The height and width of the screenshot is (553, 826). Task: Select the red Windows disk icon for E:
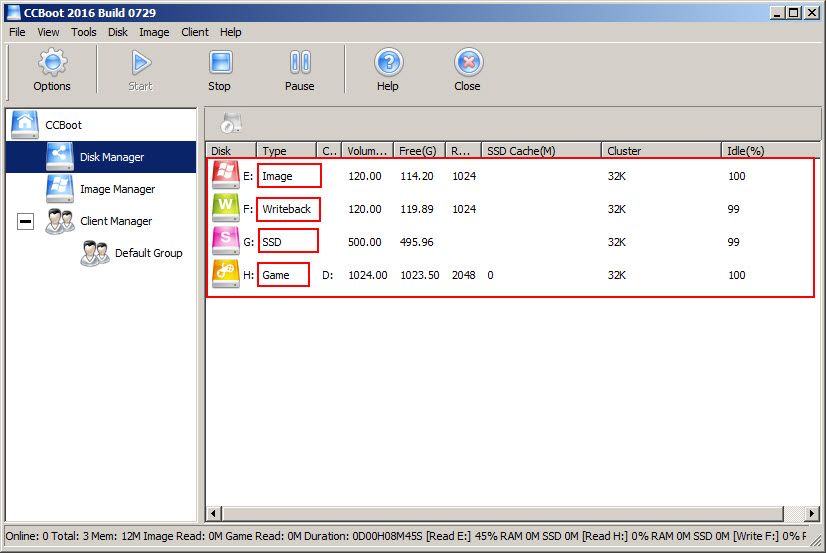coord(225,175)
